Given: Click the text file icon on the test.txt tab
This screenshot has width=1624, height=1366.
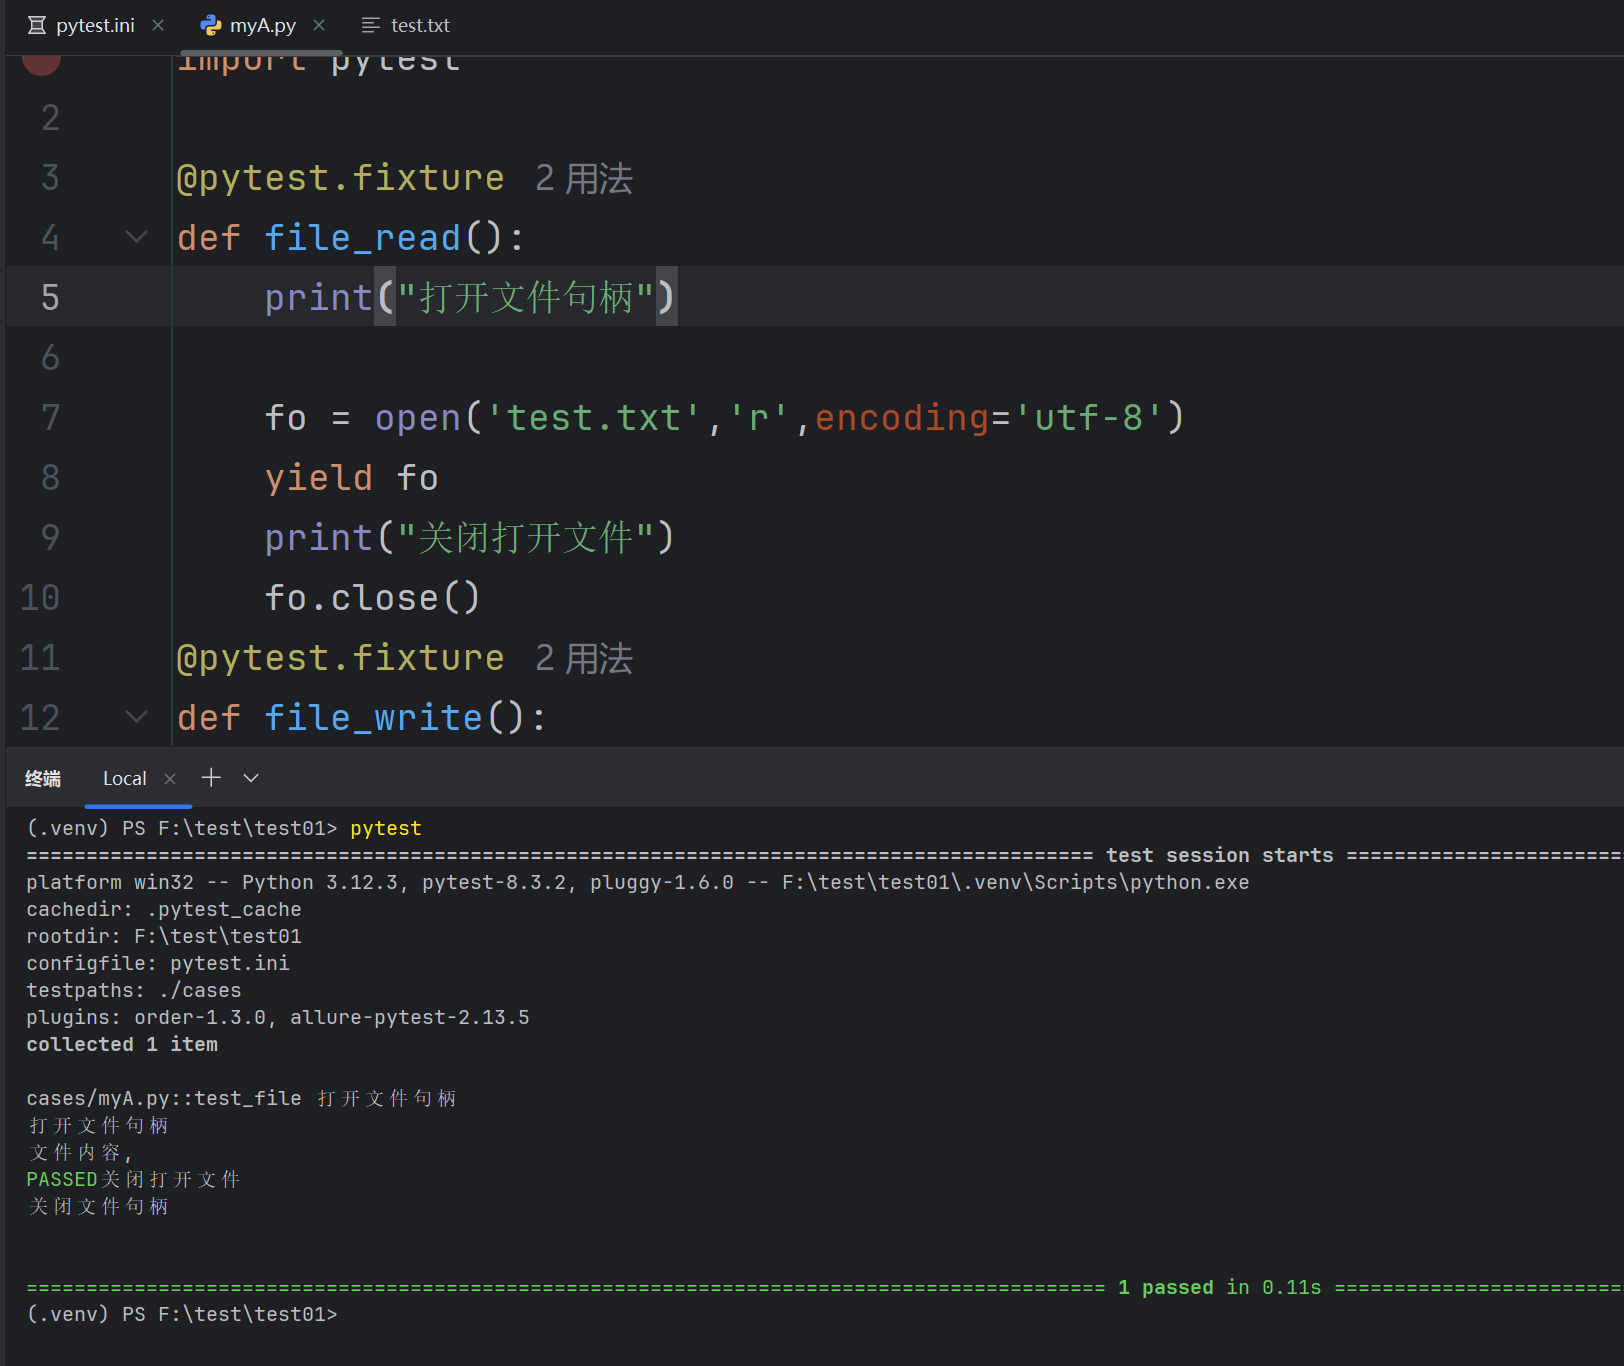Looking at the screenshot, I should [371, 25].
